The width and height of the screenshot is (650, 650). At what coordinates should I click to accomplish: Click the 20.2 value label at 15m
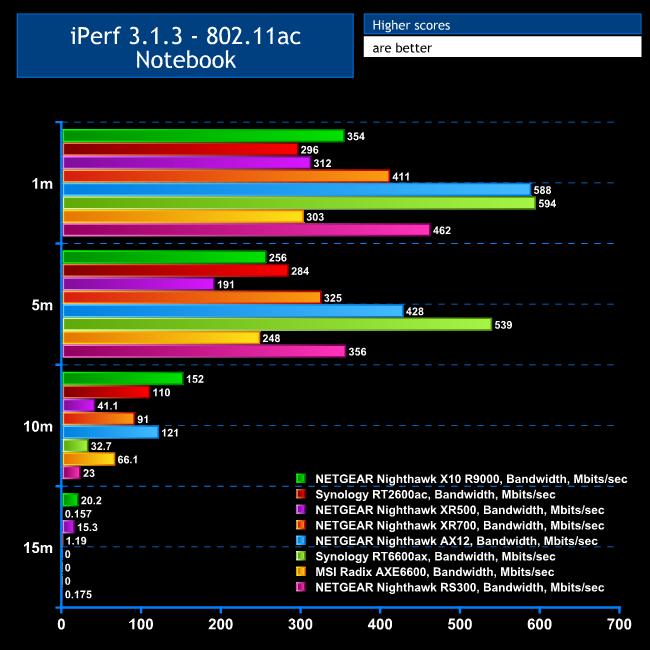pos(91,500)
